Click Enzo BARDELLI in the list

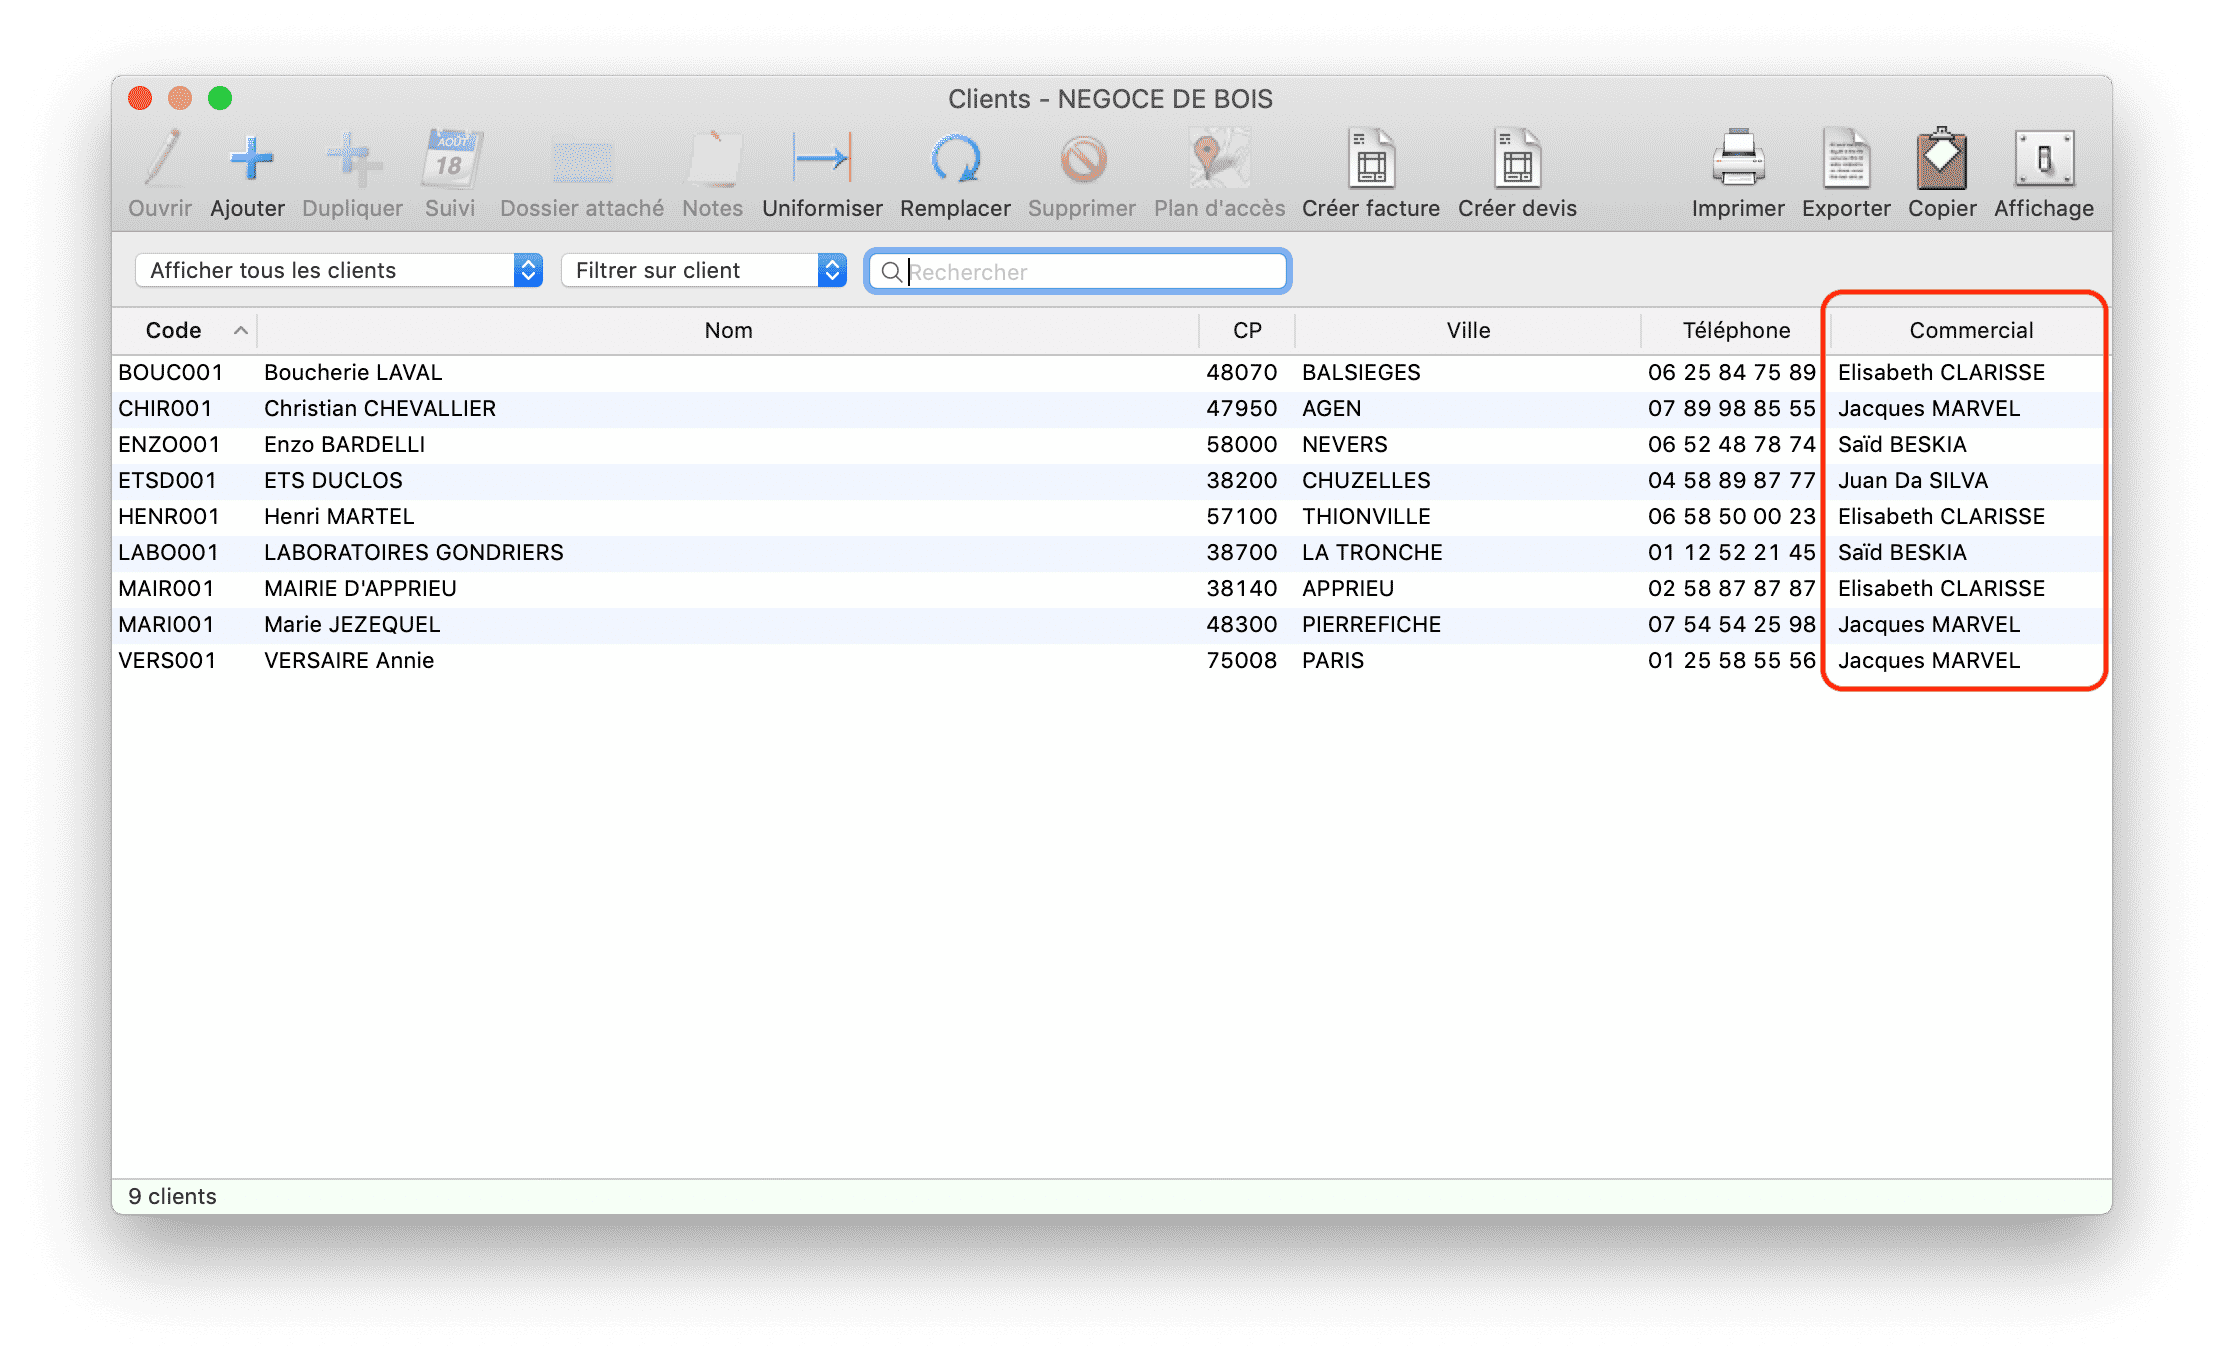pos(344,444)
